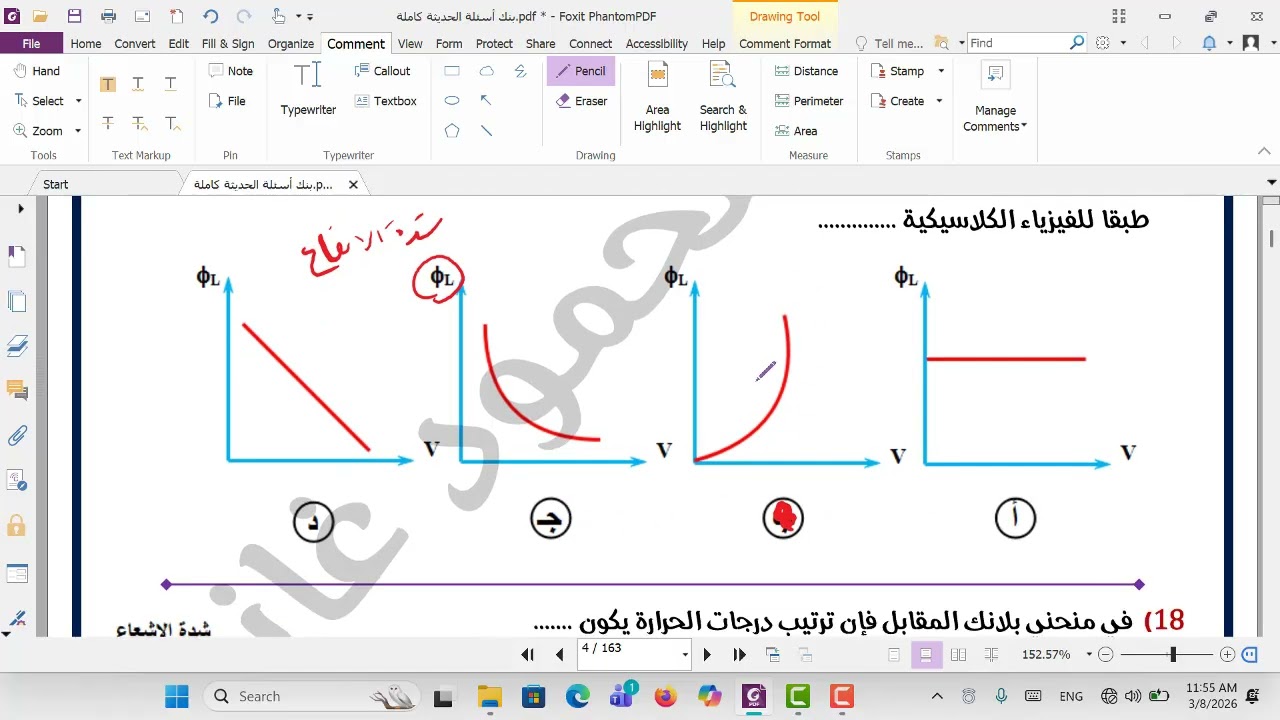Select the Squiggly underline markup tool

pyautogui.click(x=139, y=84)
